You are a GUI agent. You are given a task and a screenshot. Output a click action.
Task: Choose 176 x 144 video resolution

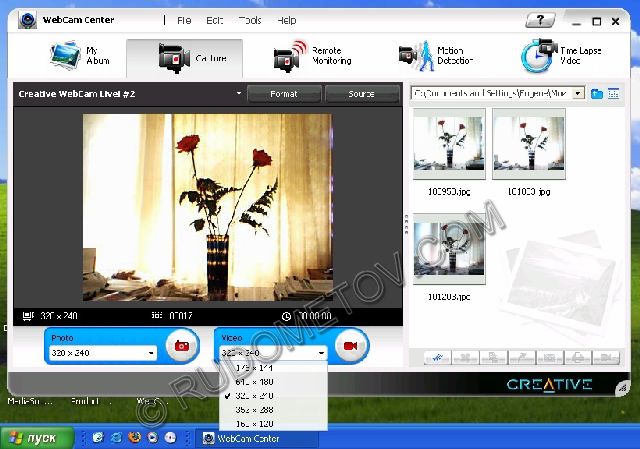[x=273, y=368]
